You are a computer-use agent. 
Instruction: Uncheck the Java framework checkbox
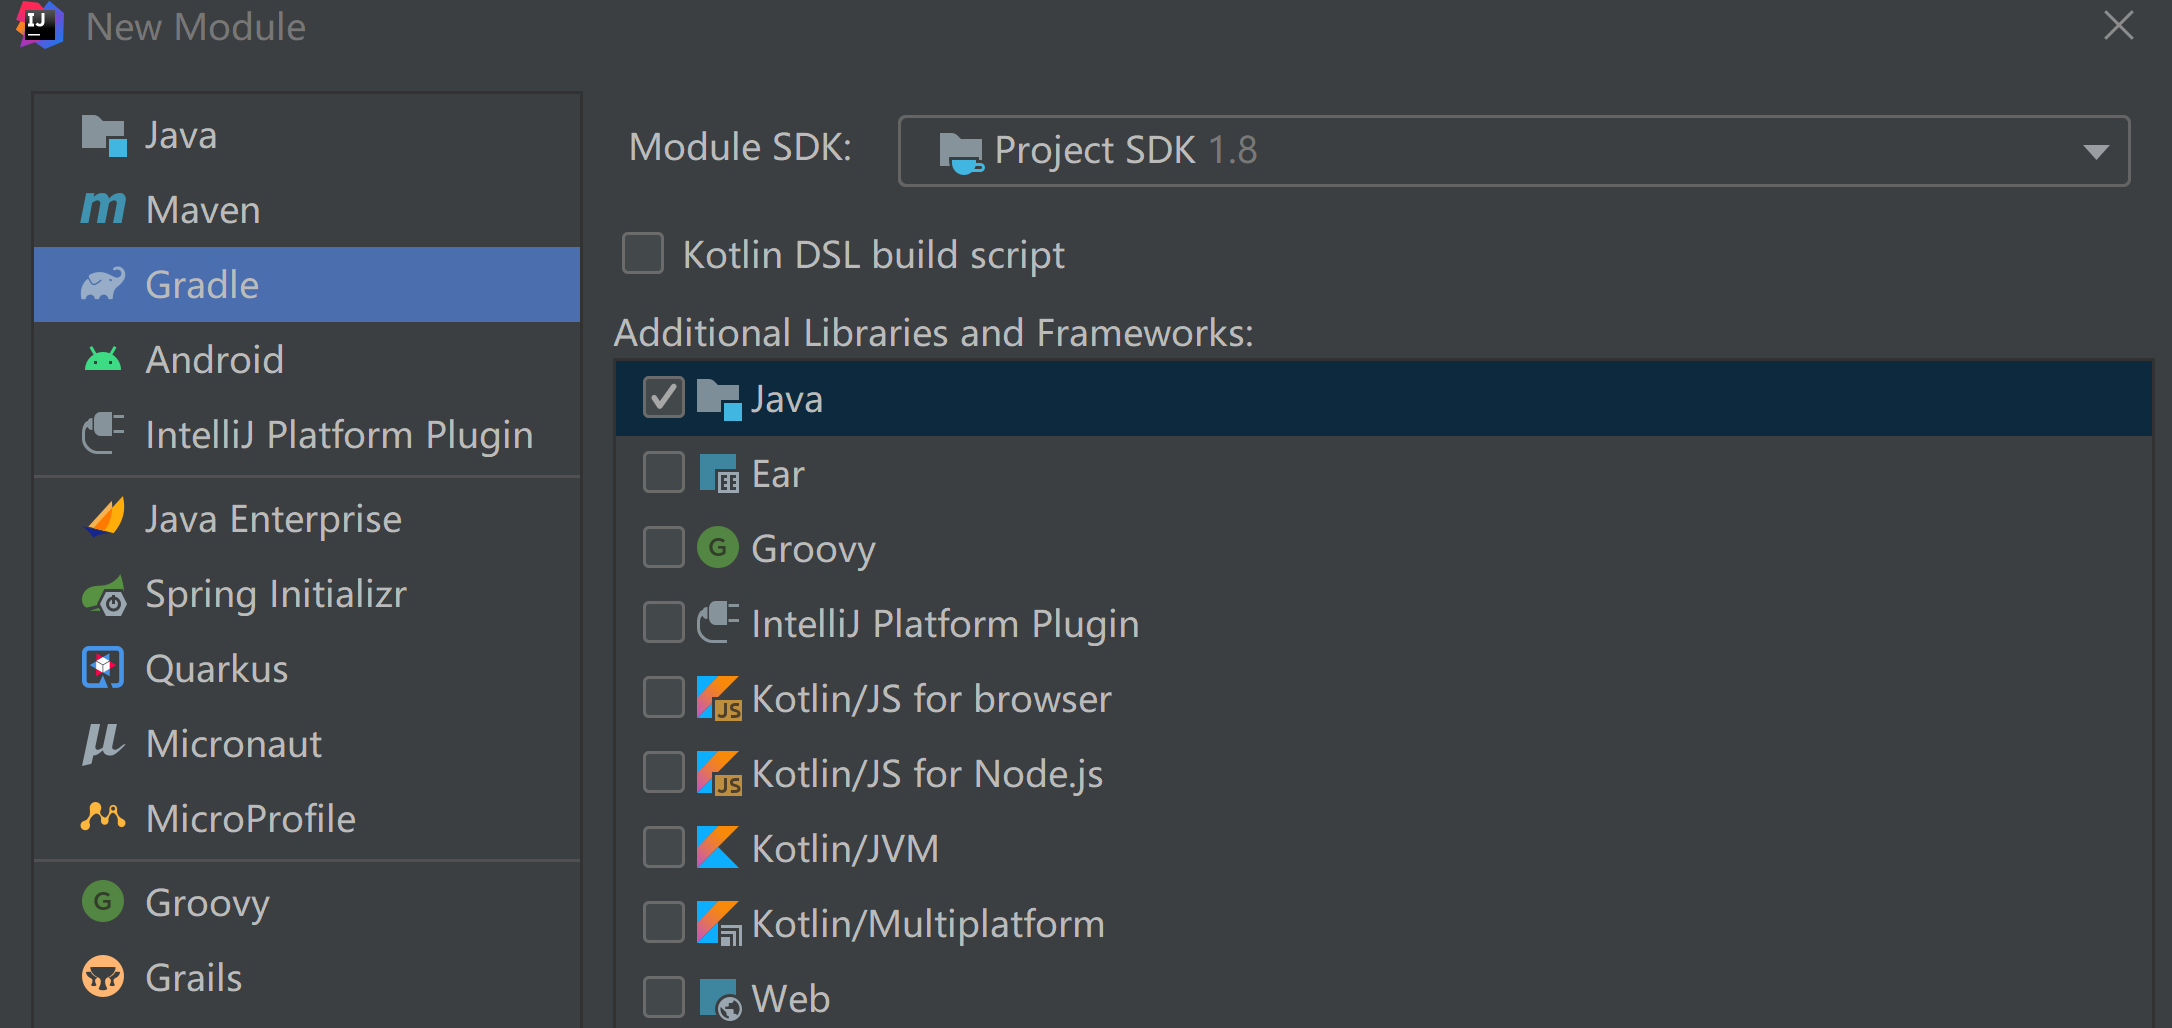pos(664,398)
